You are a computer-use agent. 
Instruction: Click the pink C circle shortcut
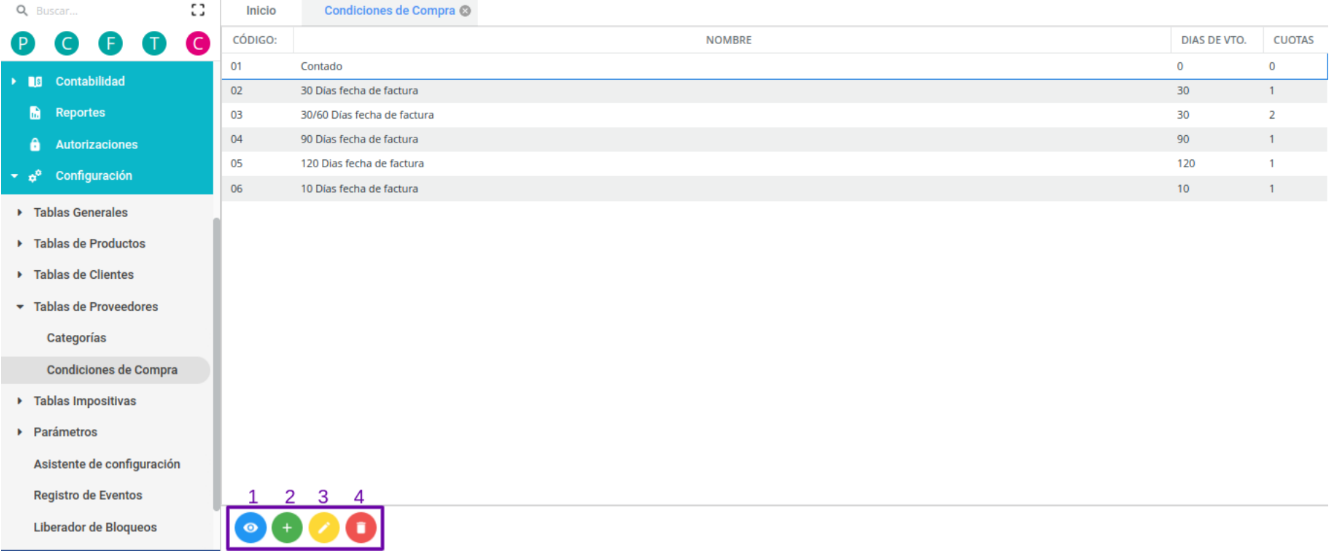(x=198, y=43)
